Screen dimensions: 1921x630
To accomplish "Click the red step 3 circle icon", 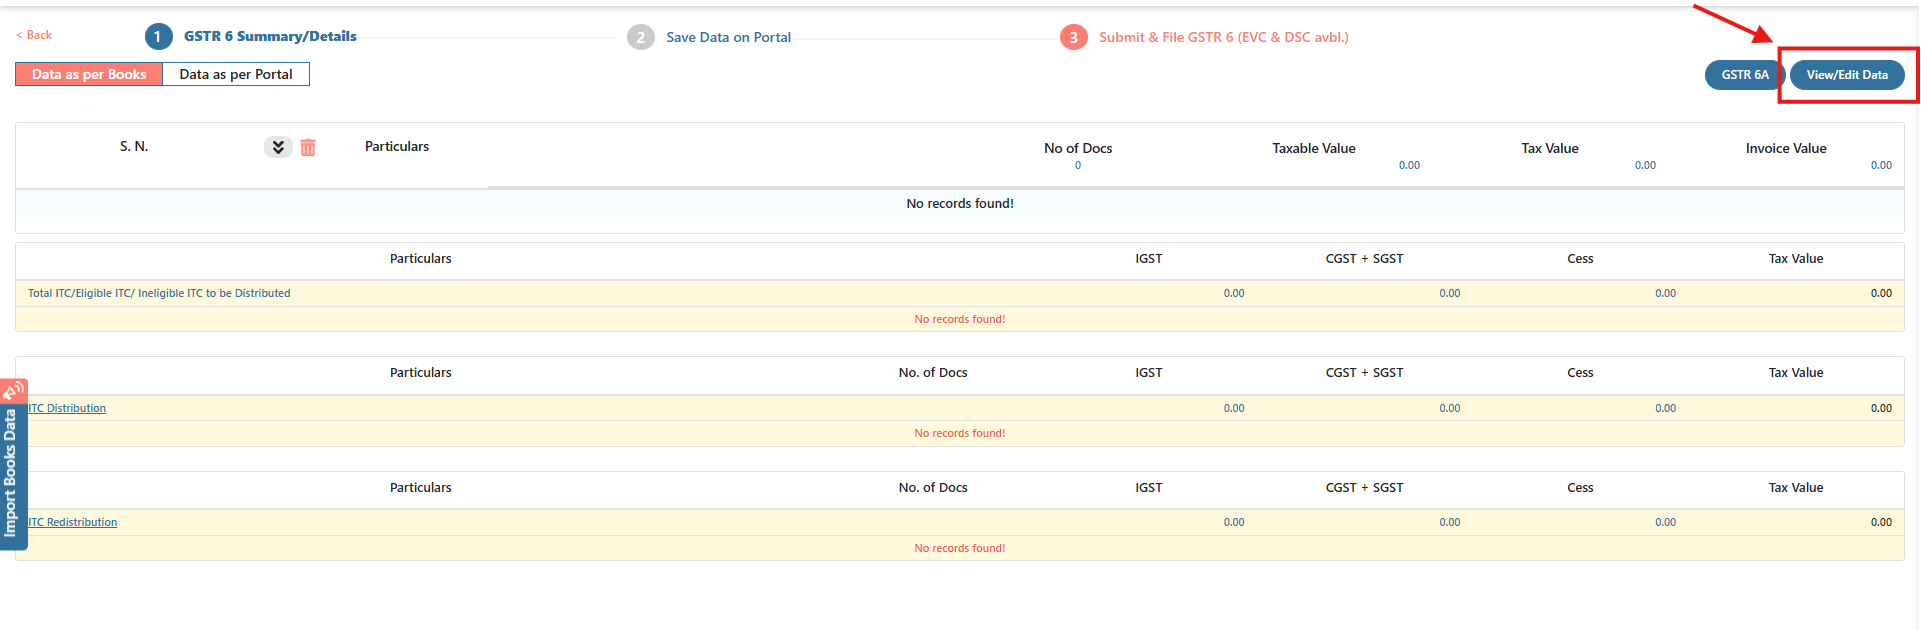I will (1073, 38).
